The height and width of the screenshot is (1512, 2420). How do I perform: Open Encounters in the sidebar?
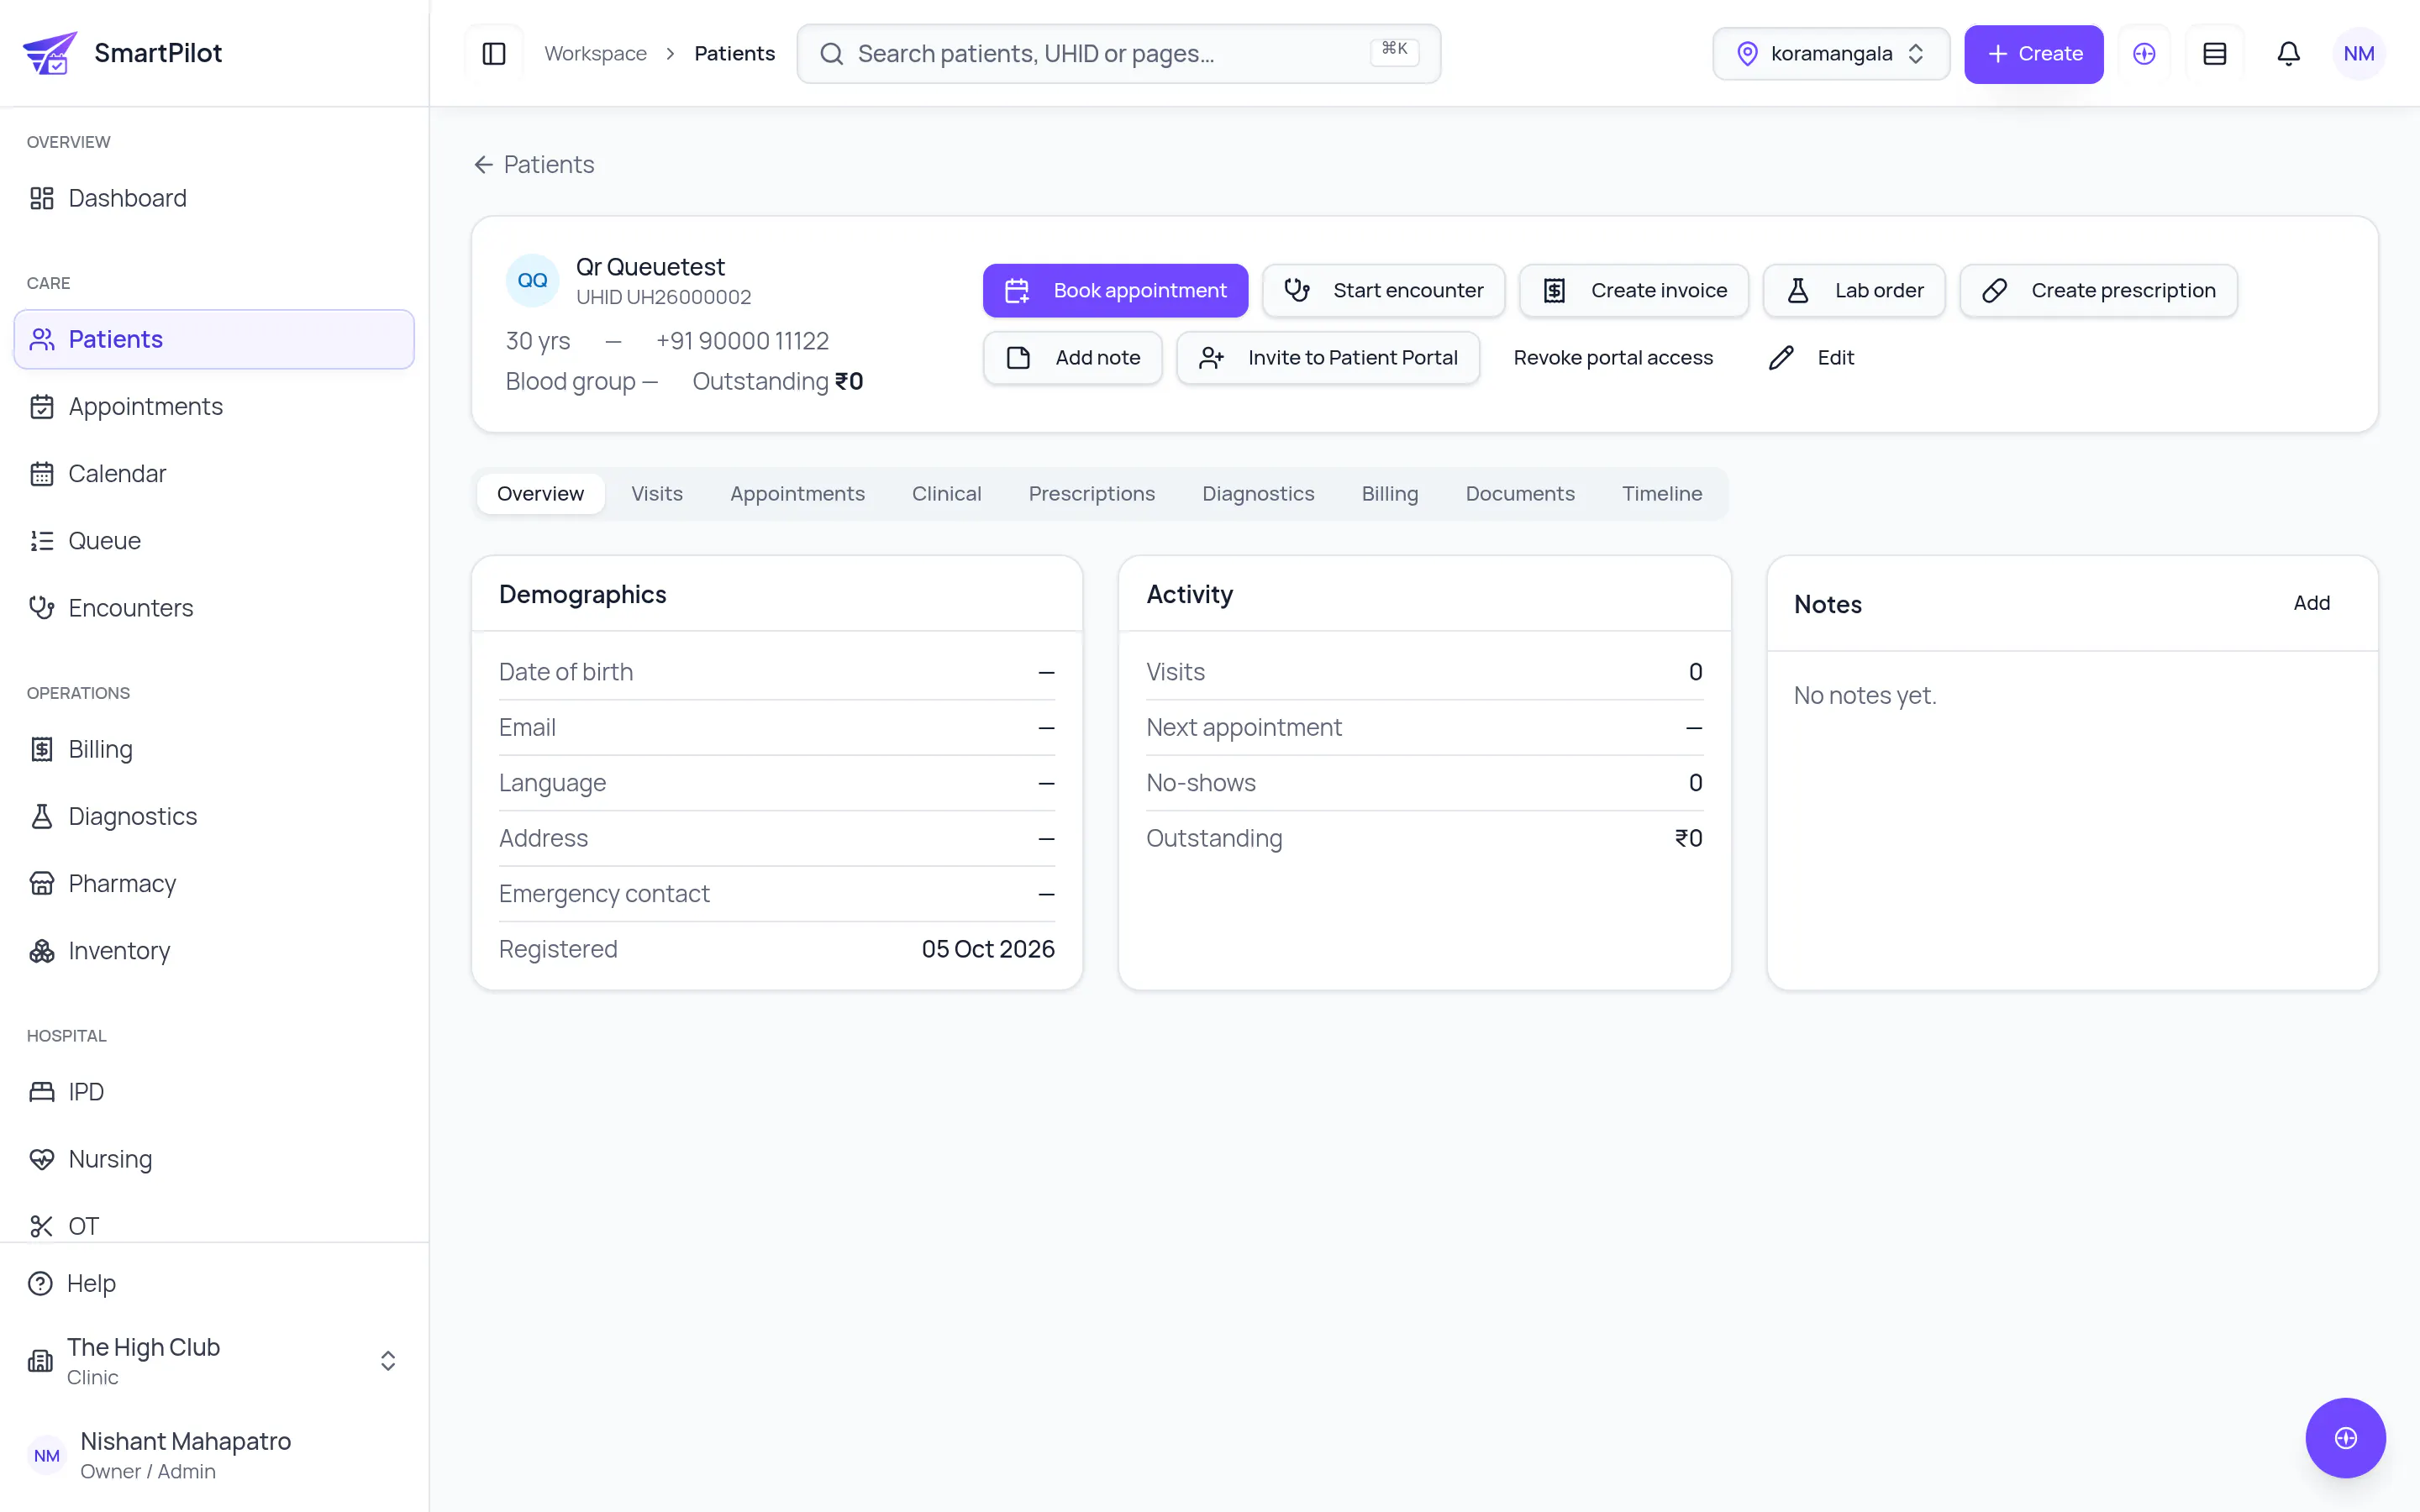click(214, 608)
